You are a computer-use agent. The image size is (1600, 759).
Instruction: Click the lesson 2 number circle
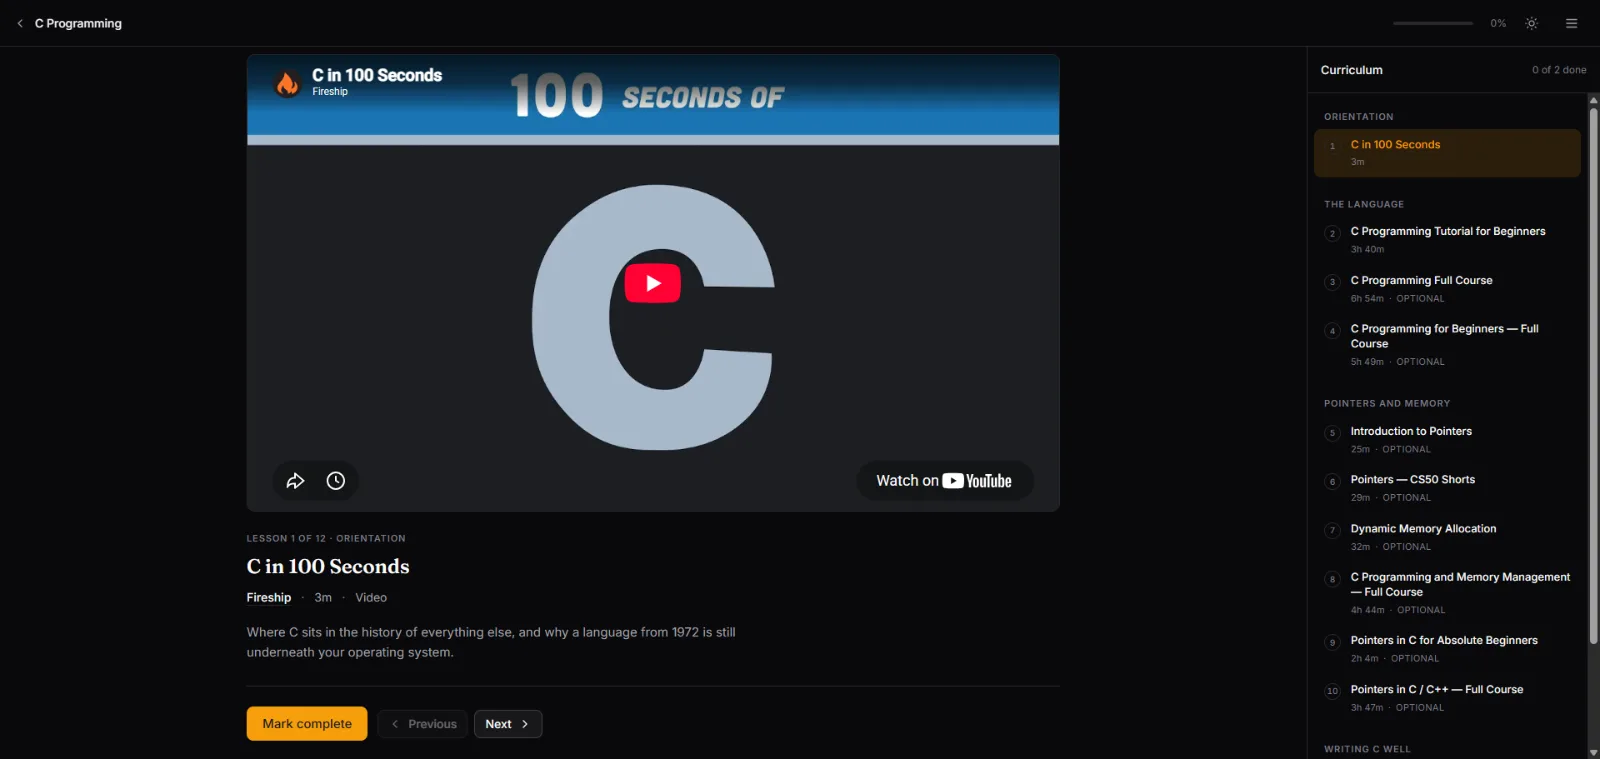click(x=1332, y=234)
